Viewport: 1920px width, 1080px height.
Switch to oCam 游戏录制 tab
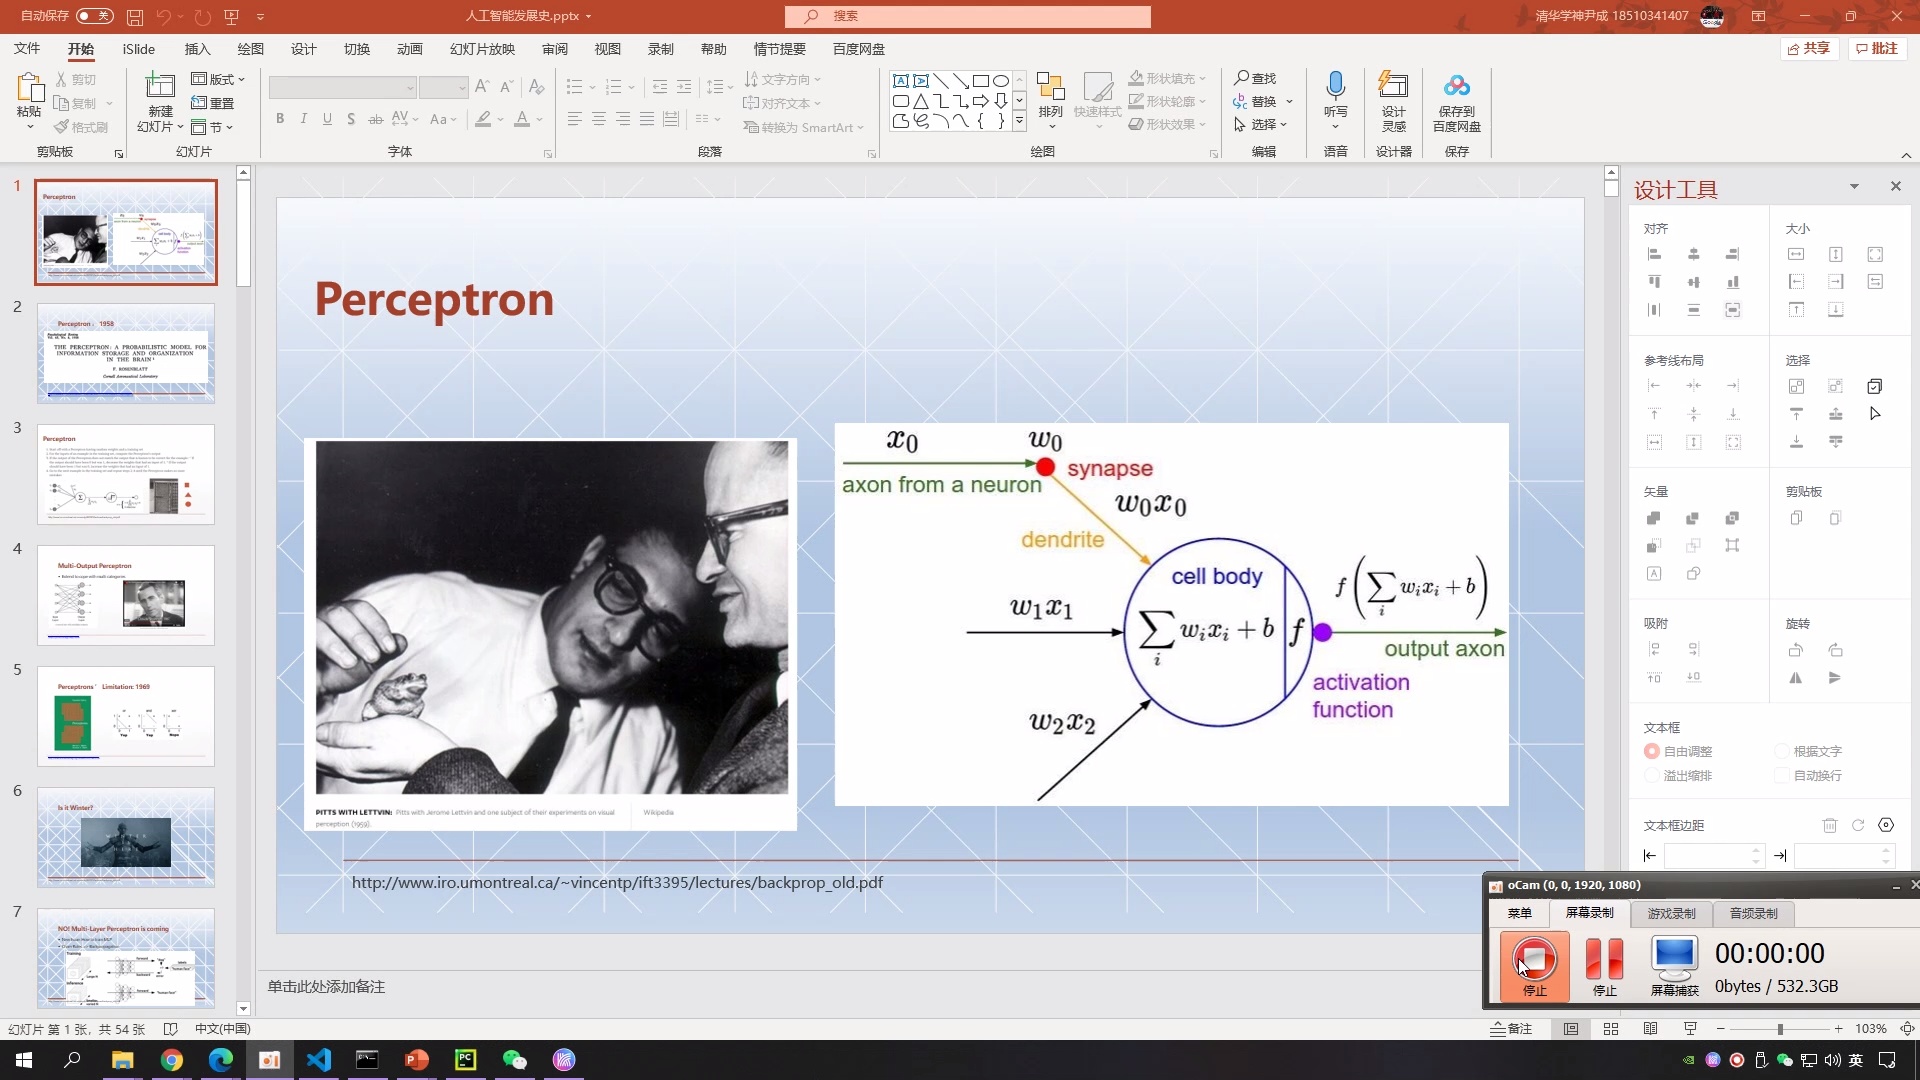tap(1671, 913)
